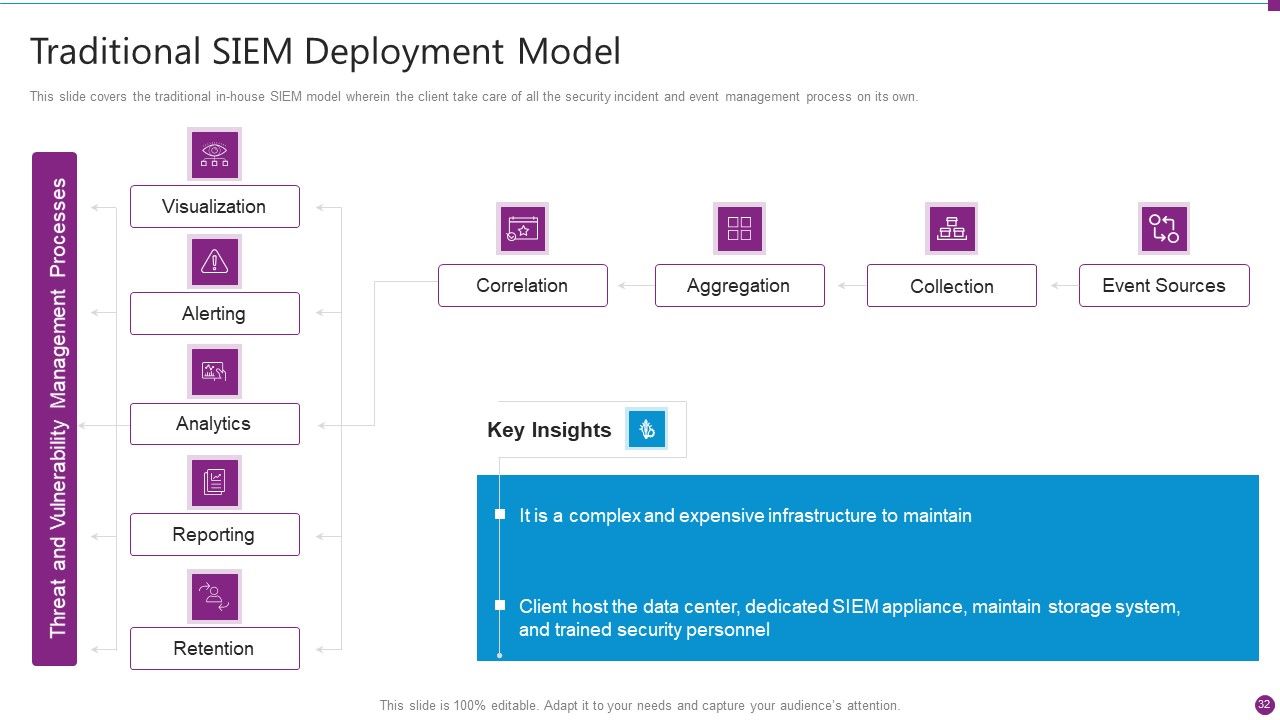Select the Analytics chart icon
The width and height of the screenshot is (1280, 720).
[214, 372]
